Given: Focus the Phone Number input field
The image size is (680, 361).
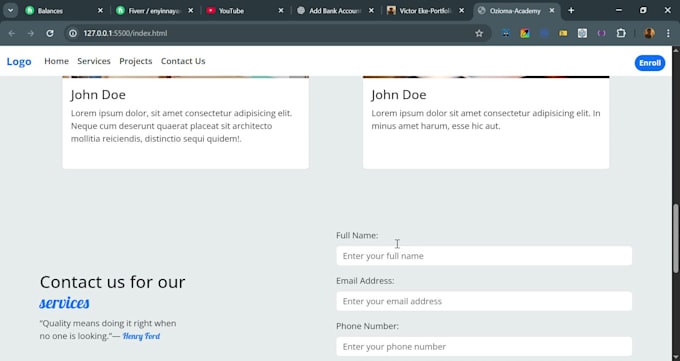Looking at the screenshot, I should point(484,347).
